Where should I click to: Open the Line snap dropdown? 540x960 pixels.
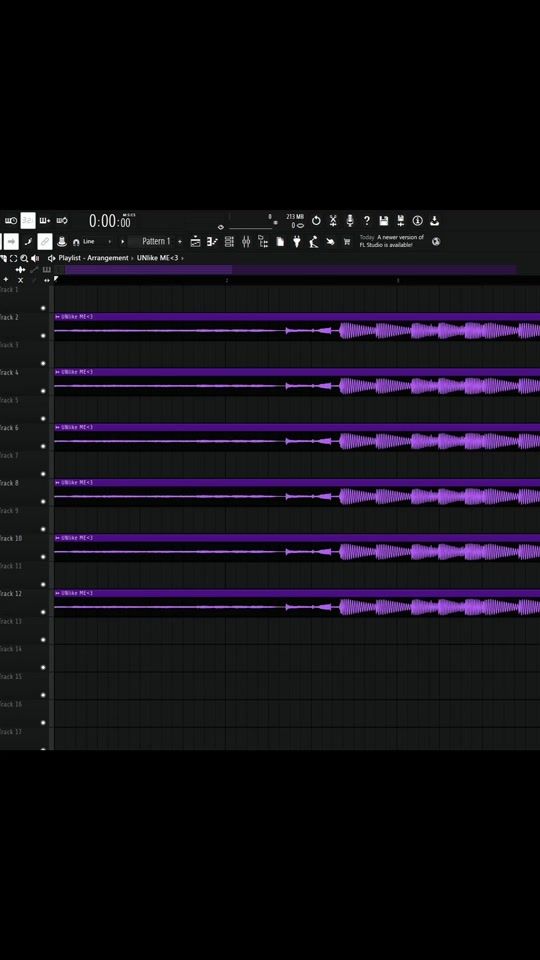pos(97,241)
